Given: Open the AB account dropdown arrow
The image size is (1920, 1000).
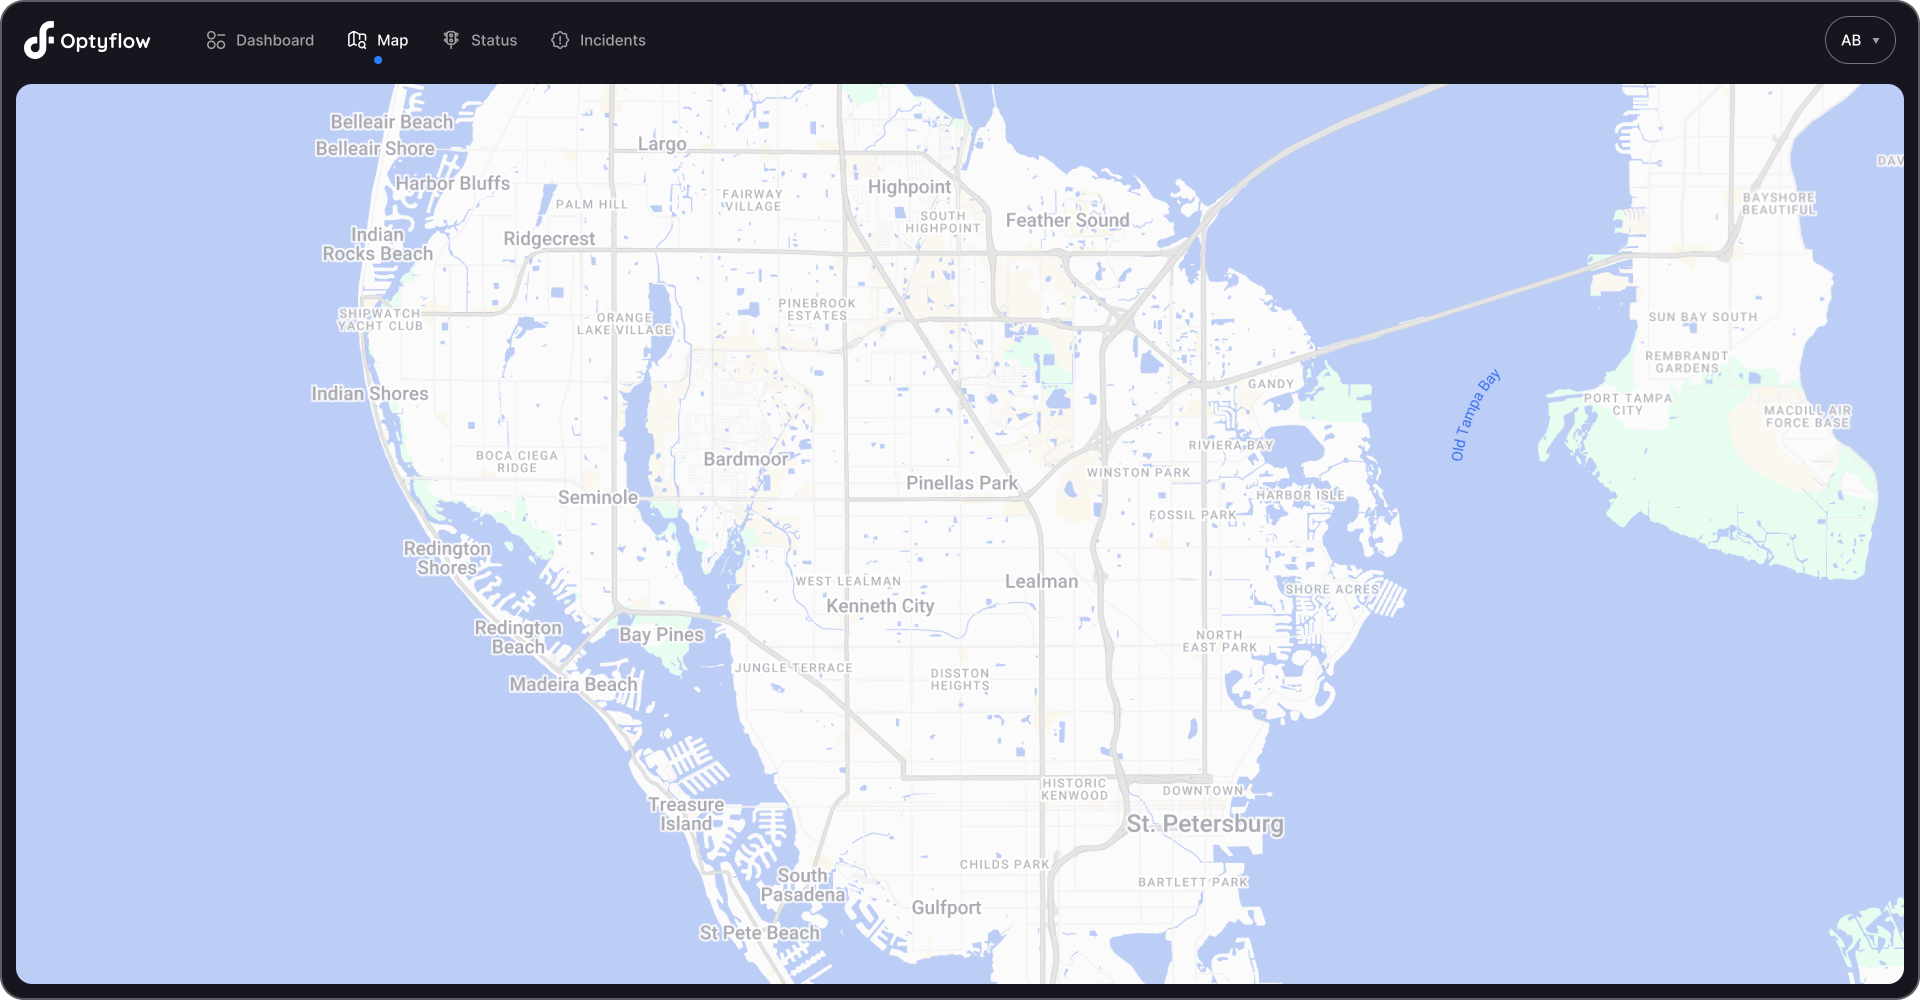Looking at the screenshot, I should (x=1875, y=41).
